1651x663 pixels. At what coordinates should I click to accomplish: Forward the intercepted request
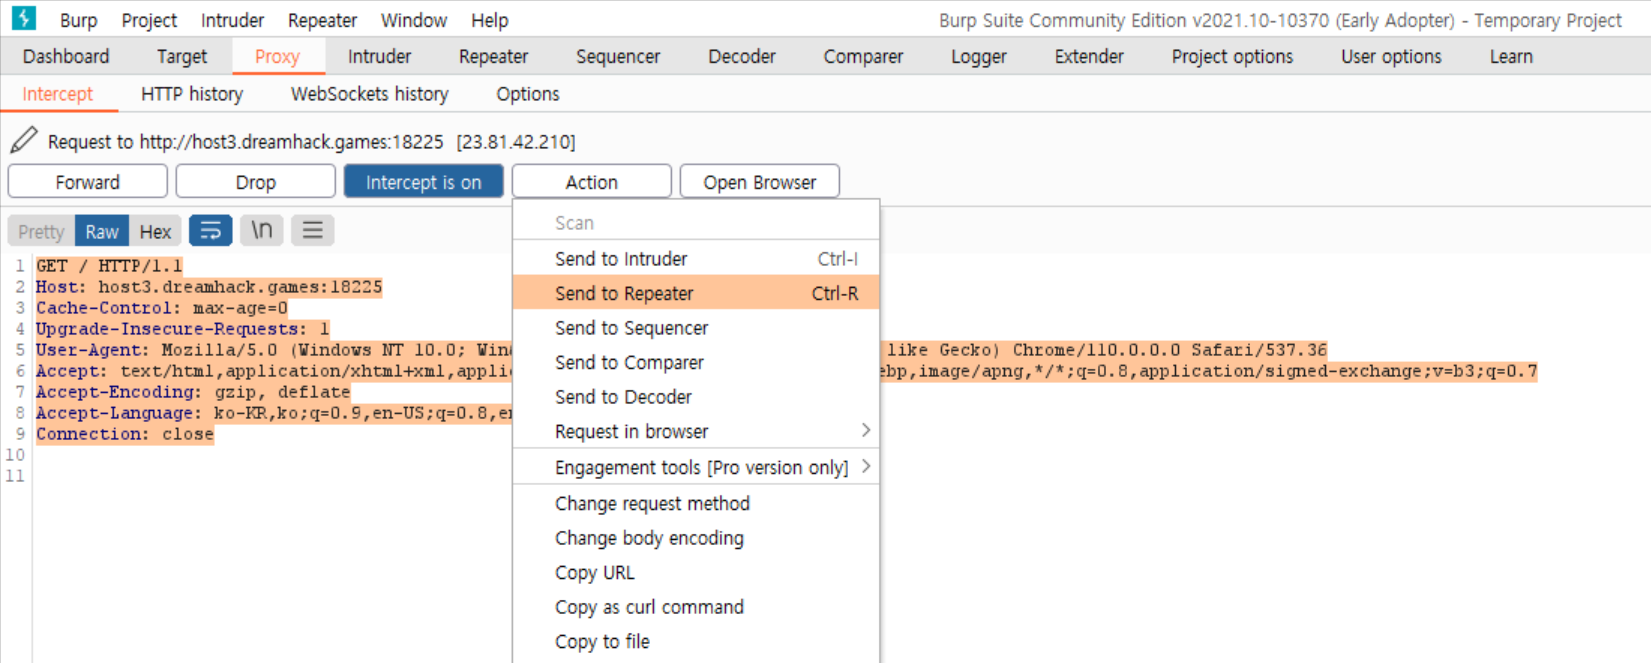pos(88,182)
